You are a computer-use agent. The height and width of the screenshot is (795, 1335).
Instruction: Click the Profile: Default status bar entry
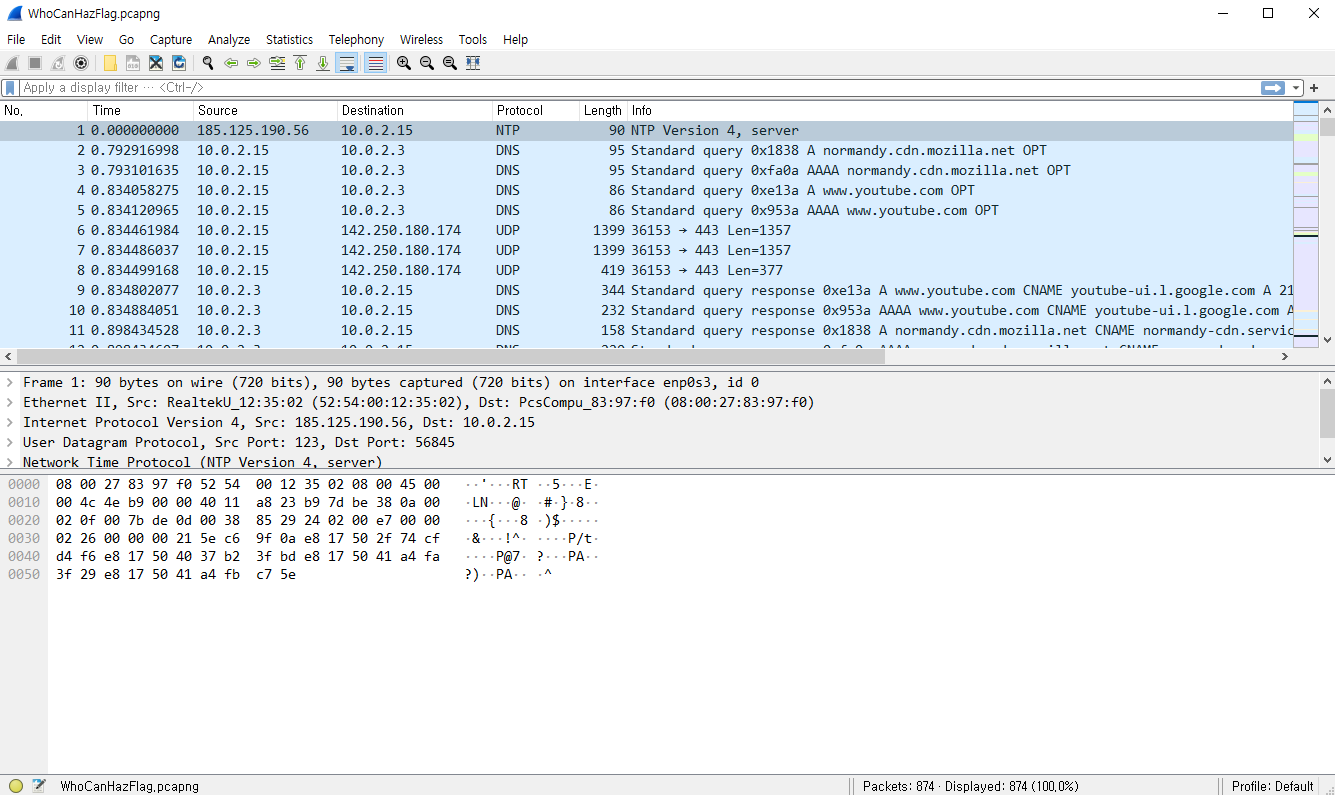[x=1272, y=786]
